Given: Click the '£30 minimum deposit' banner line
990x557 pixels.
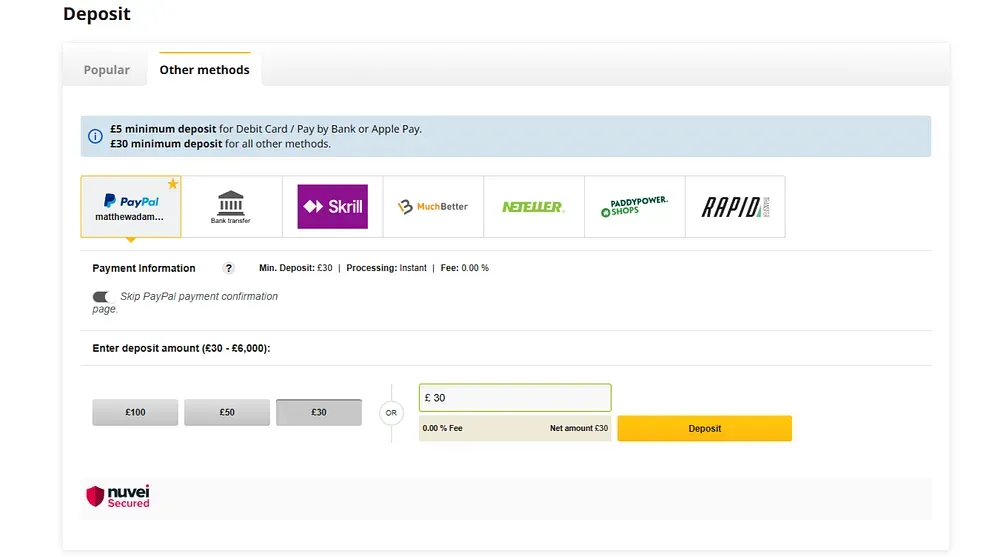Looking at the screenshot, I should (220, 144).
